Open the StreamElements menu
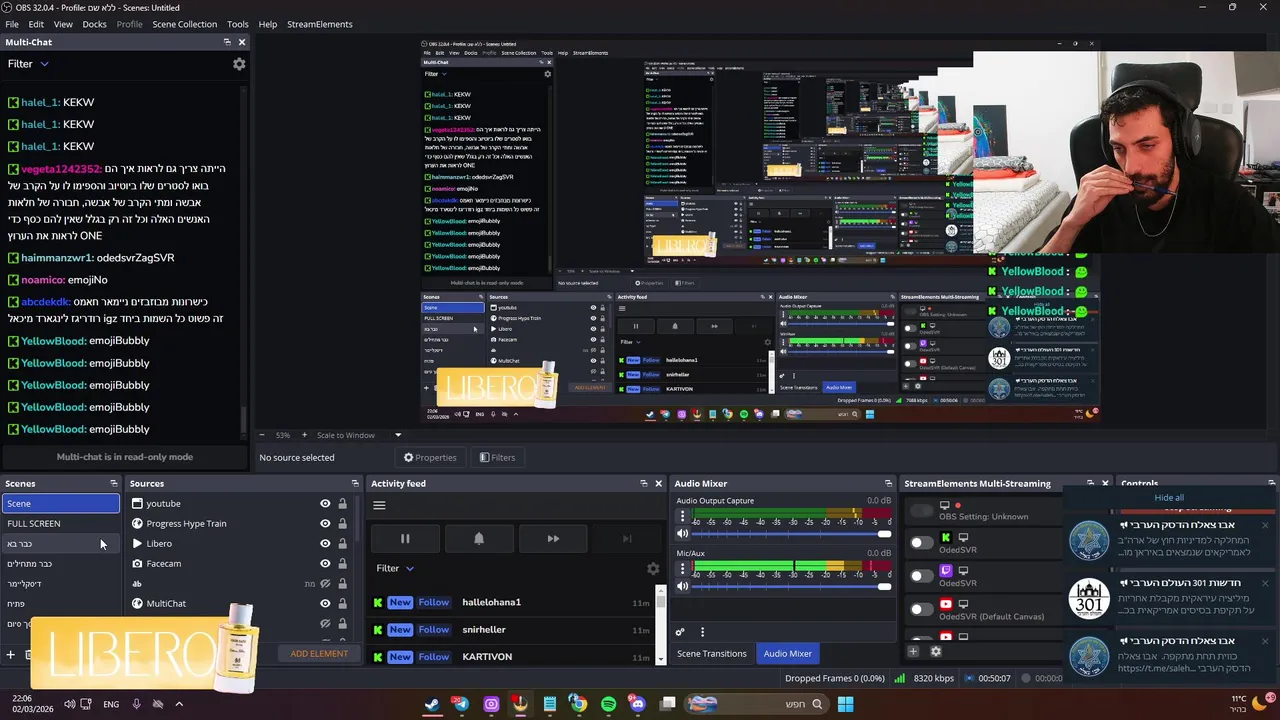Image resolution: width=1280 pixels, height=720 pixels. point(320,24)
